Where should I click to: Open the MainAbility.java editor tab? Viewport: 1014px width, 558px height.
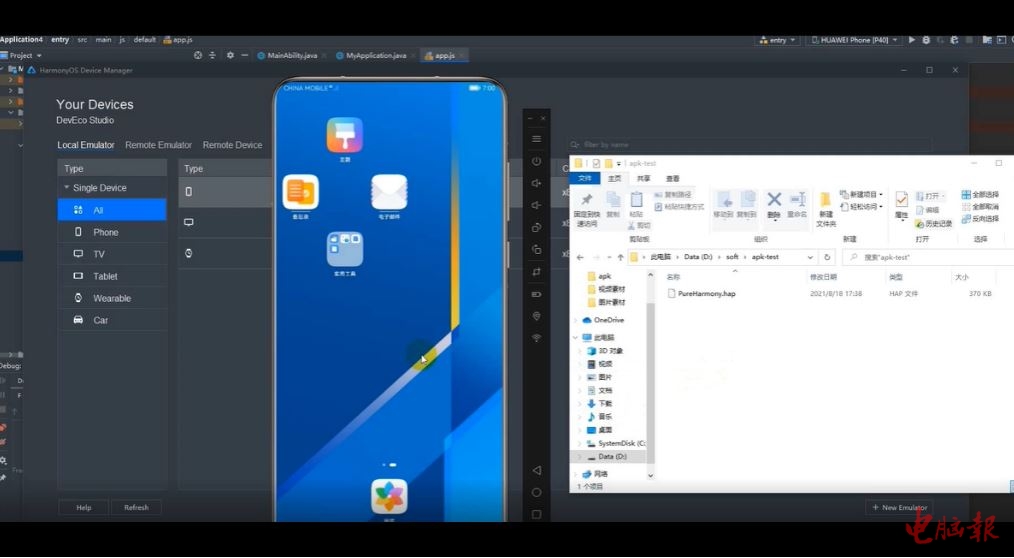point(294,55)
